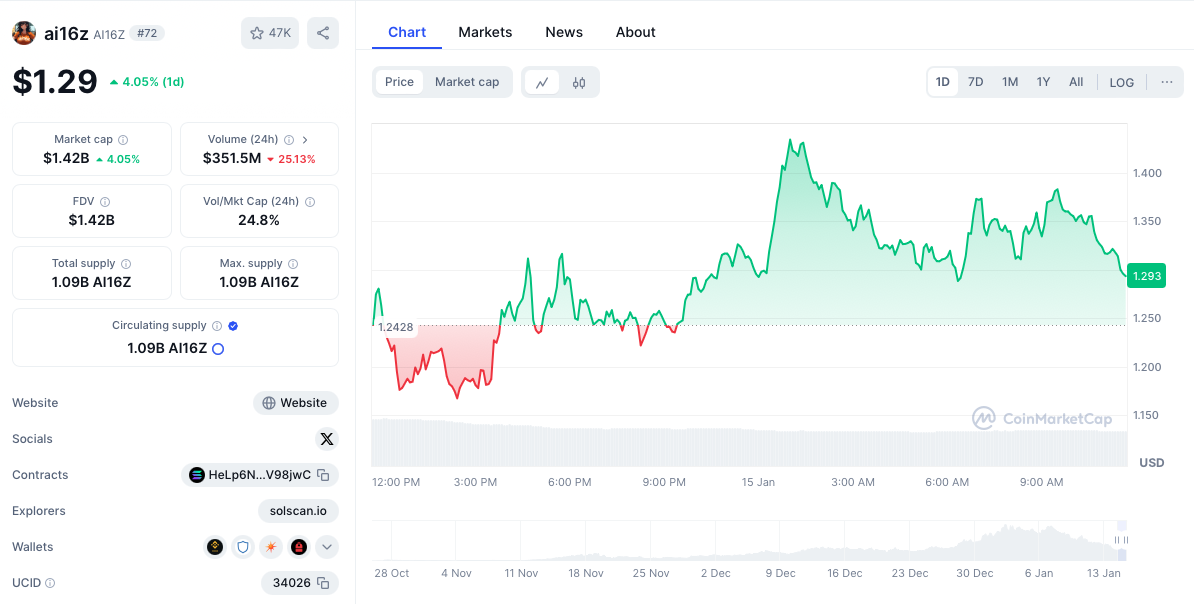This screenshot has height=604, width=1194.
Task: Expand Volume (24h) details arrow
Action: (x=305, y=140)
